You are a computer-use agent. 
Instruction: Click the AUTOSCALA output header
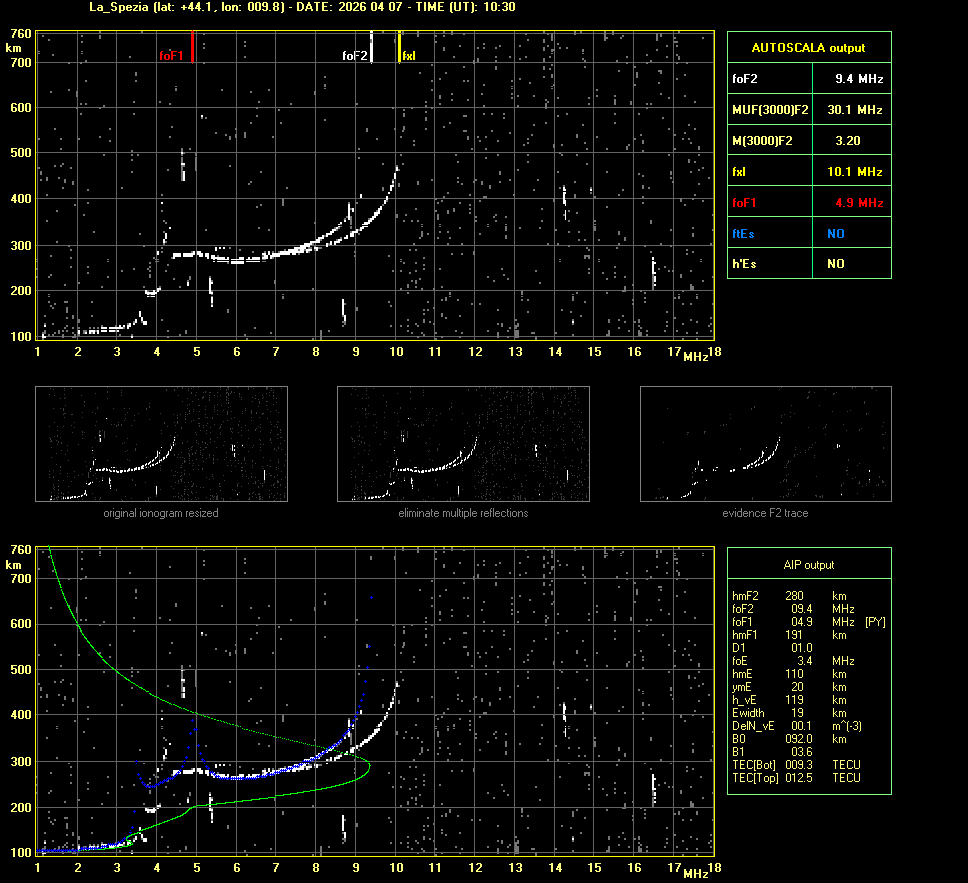(x=808, y=47)
